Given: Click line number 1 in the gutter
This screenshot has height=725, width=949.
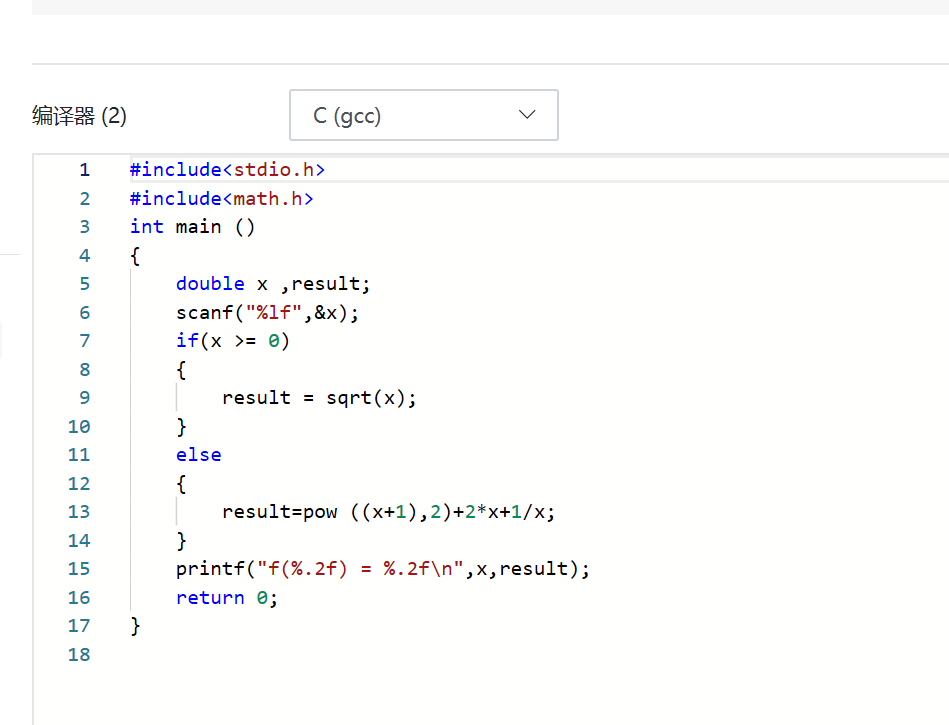Looking at the screenshot, I should [84, 170].
